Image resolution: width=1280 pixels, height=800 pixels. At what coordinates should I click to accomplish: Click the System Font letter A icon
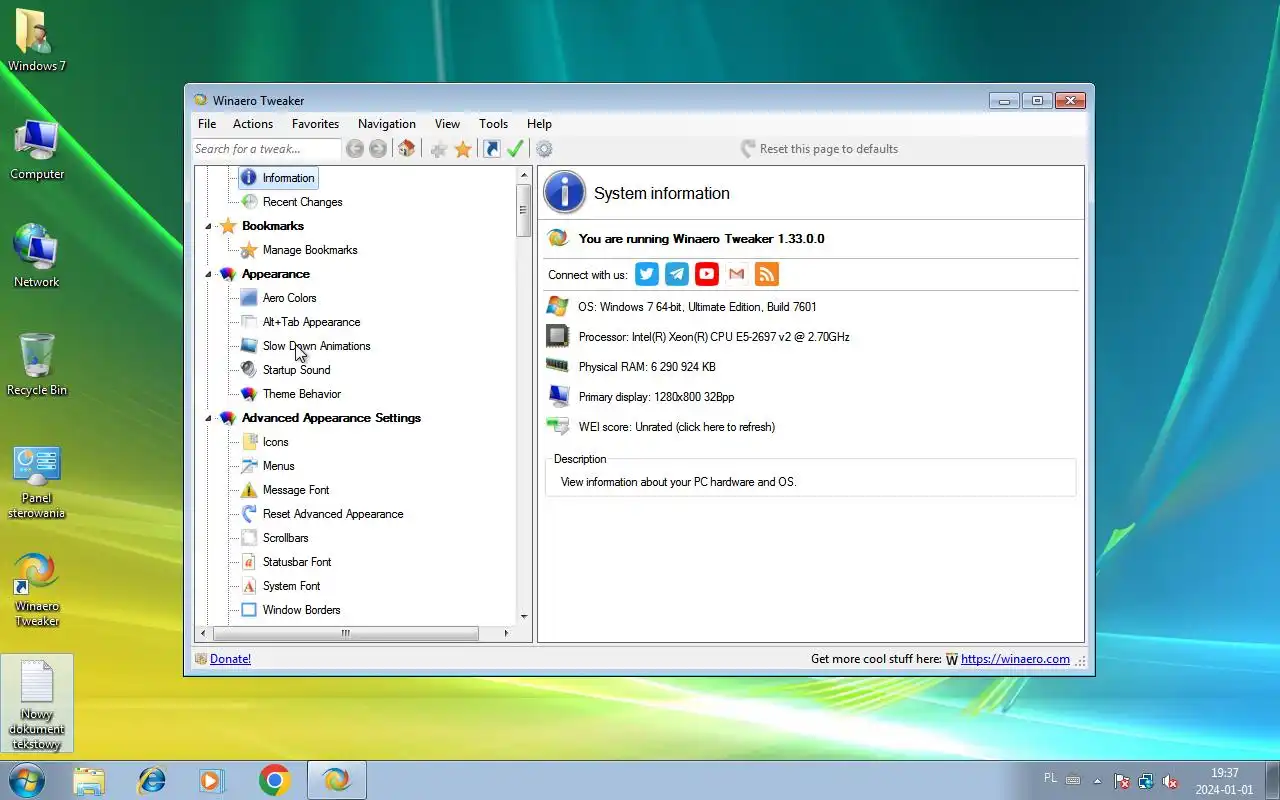[249, 586]
